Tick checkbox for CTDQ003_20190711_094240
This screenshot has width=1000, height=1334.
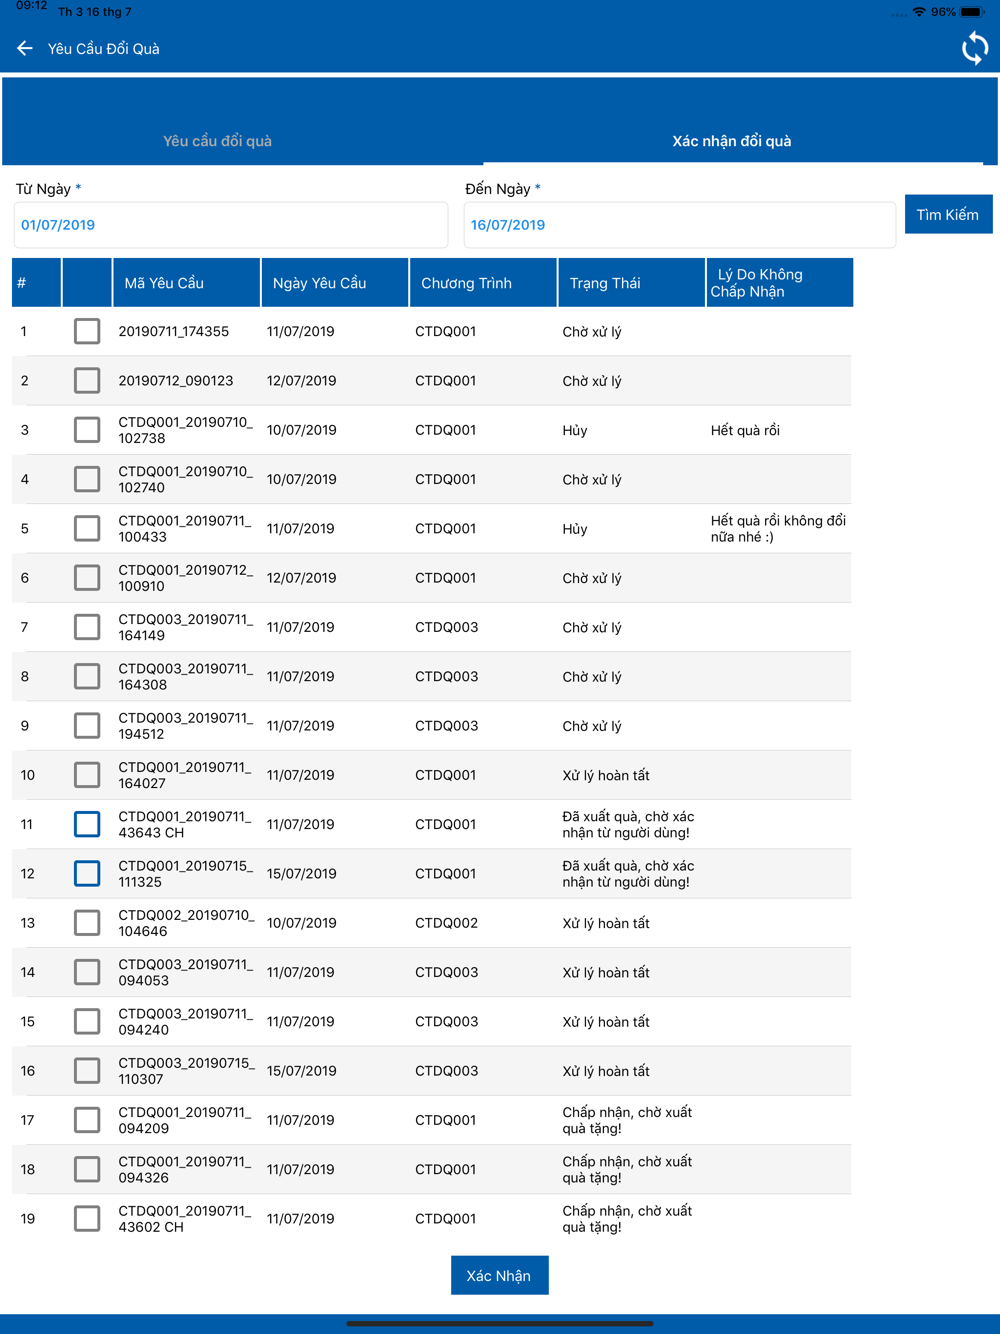[x=87, y=1021]
